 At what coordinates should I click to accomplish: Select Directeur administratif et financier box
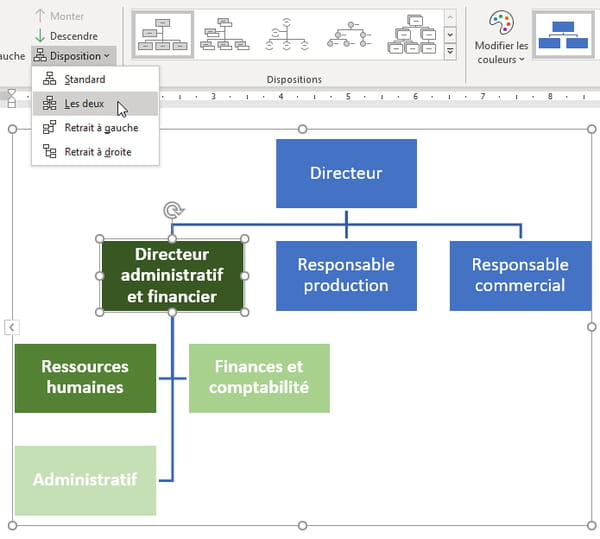tap(172, 275)
